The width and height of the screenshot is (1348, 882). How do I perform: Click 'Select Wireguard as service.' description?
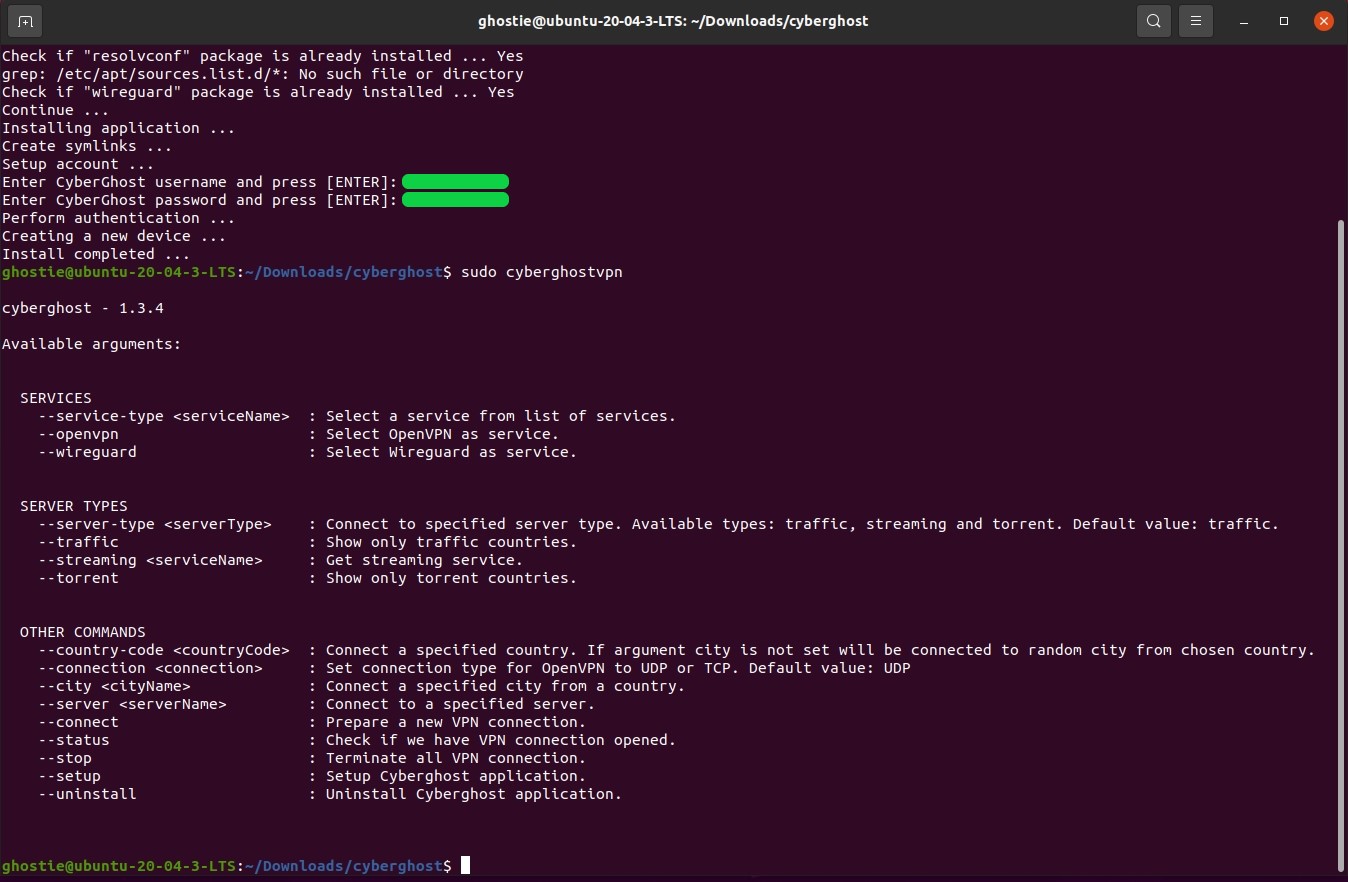451,452
